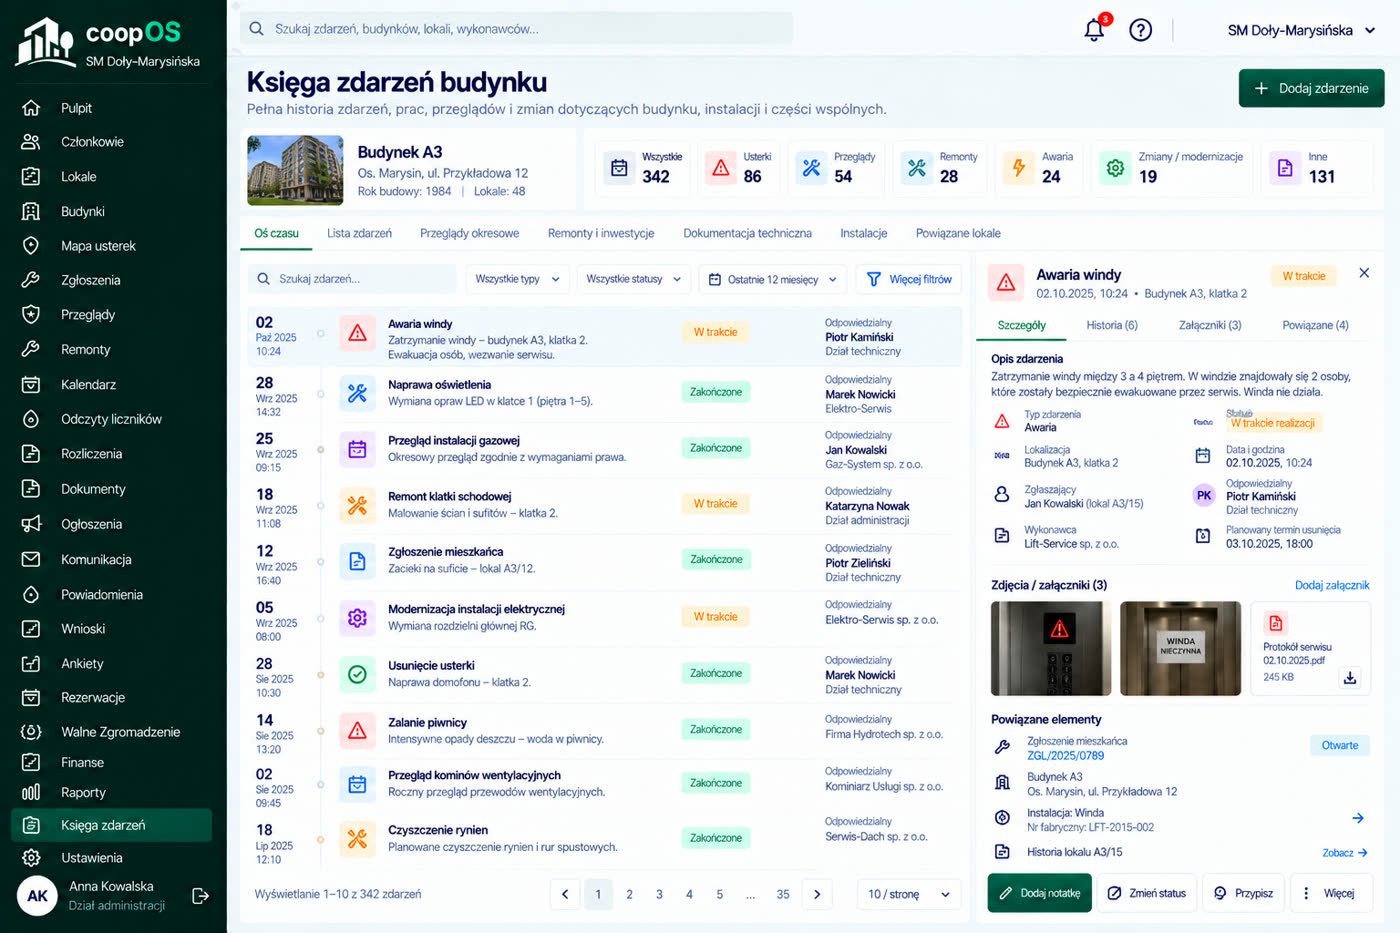This screenshot has height=933, width=1400.
Task: Click the Dodaj załącznik link
Action: coord(1332,585)
